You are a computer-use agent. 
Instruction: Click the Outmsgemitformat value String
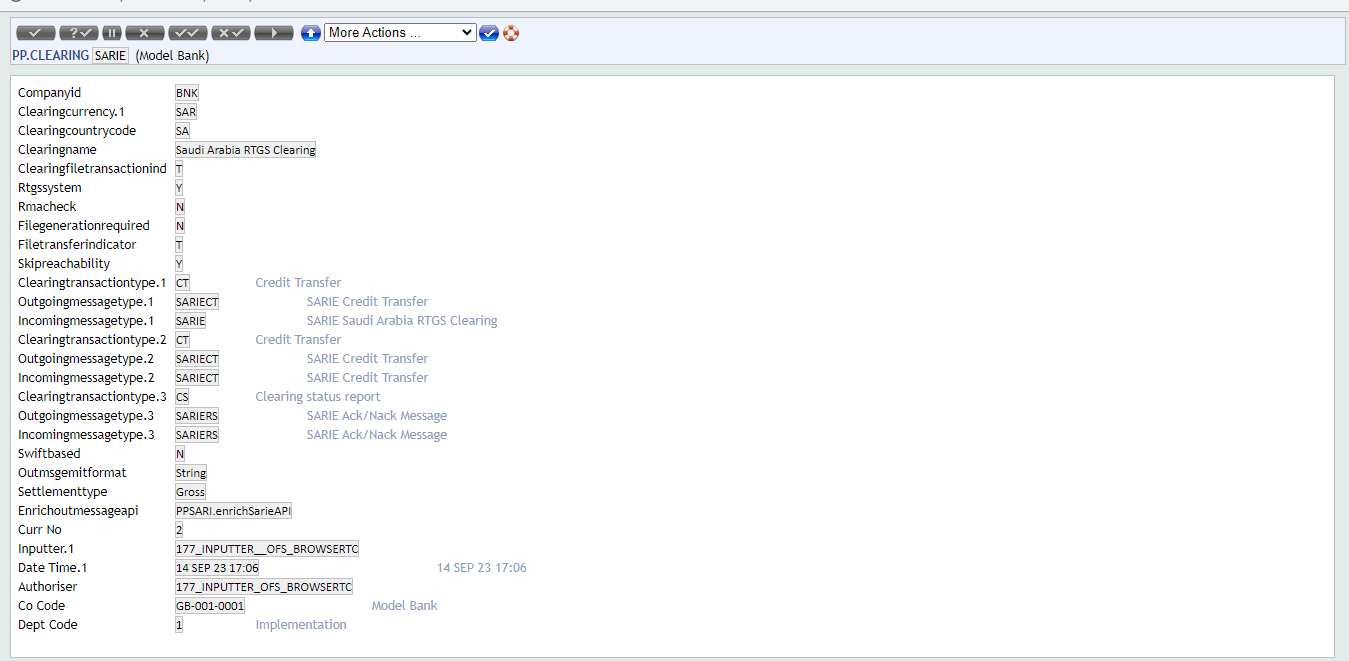pos(191,473)
